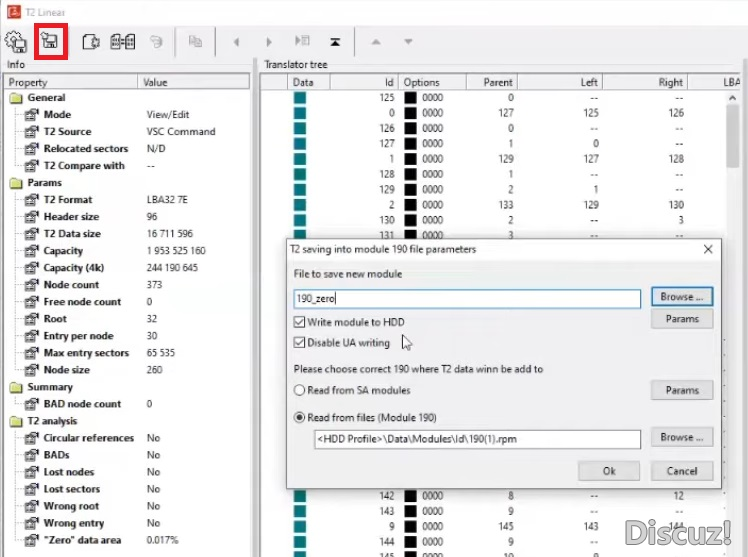748x557 pixels.
Task: Click the move down triangle icon
Action: 408,42
